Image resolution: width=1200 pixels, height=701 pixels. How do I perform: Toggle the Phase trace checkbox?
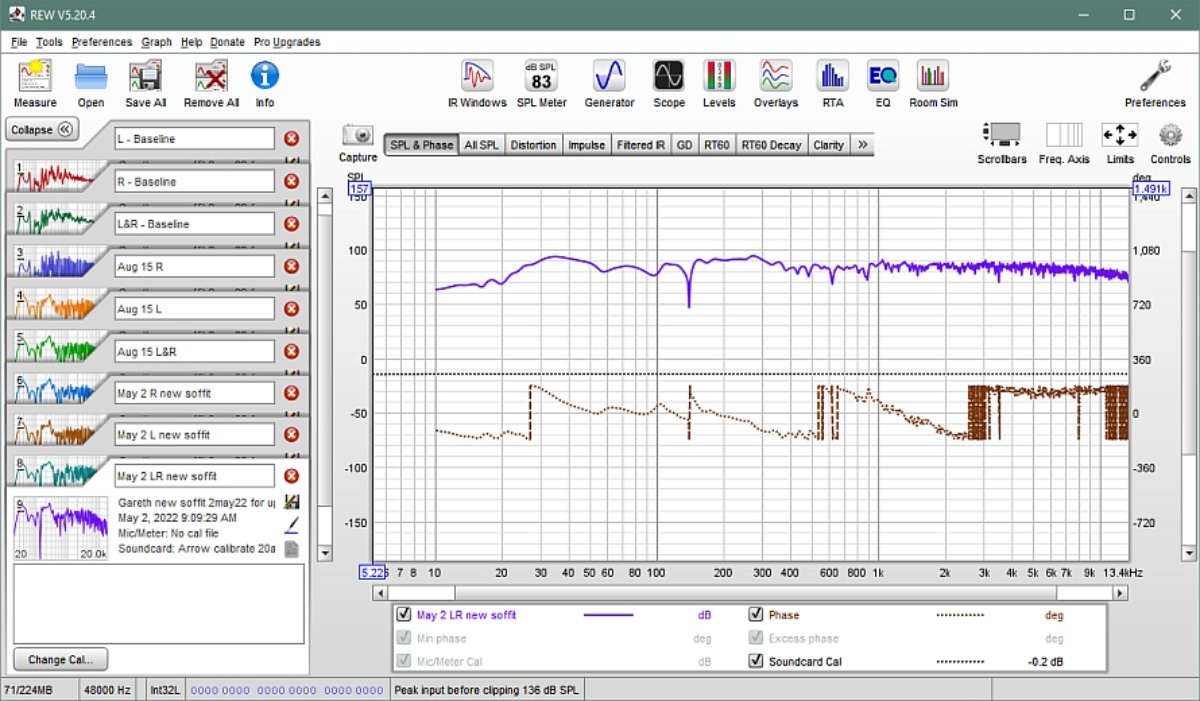(756, 615)
